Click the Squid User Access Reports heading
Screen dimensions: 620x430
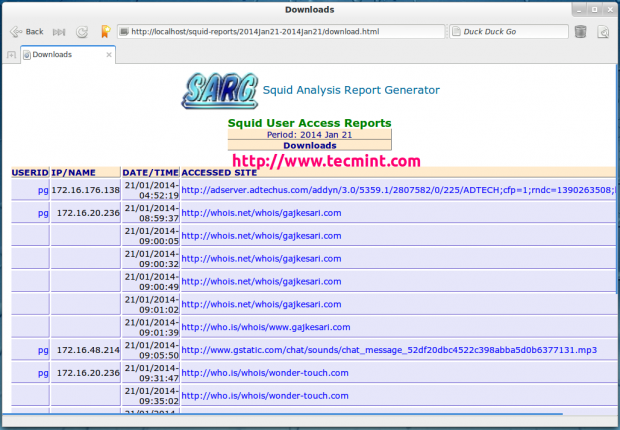[310, 123]
